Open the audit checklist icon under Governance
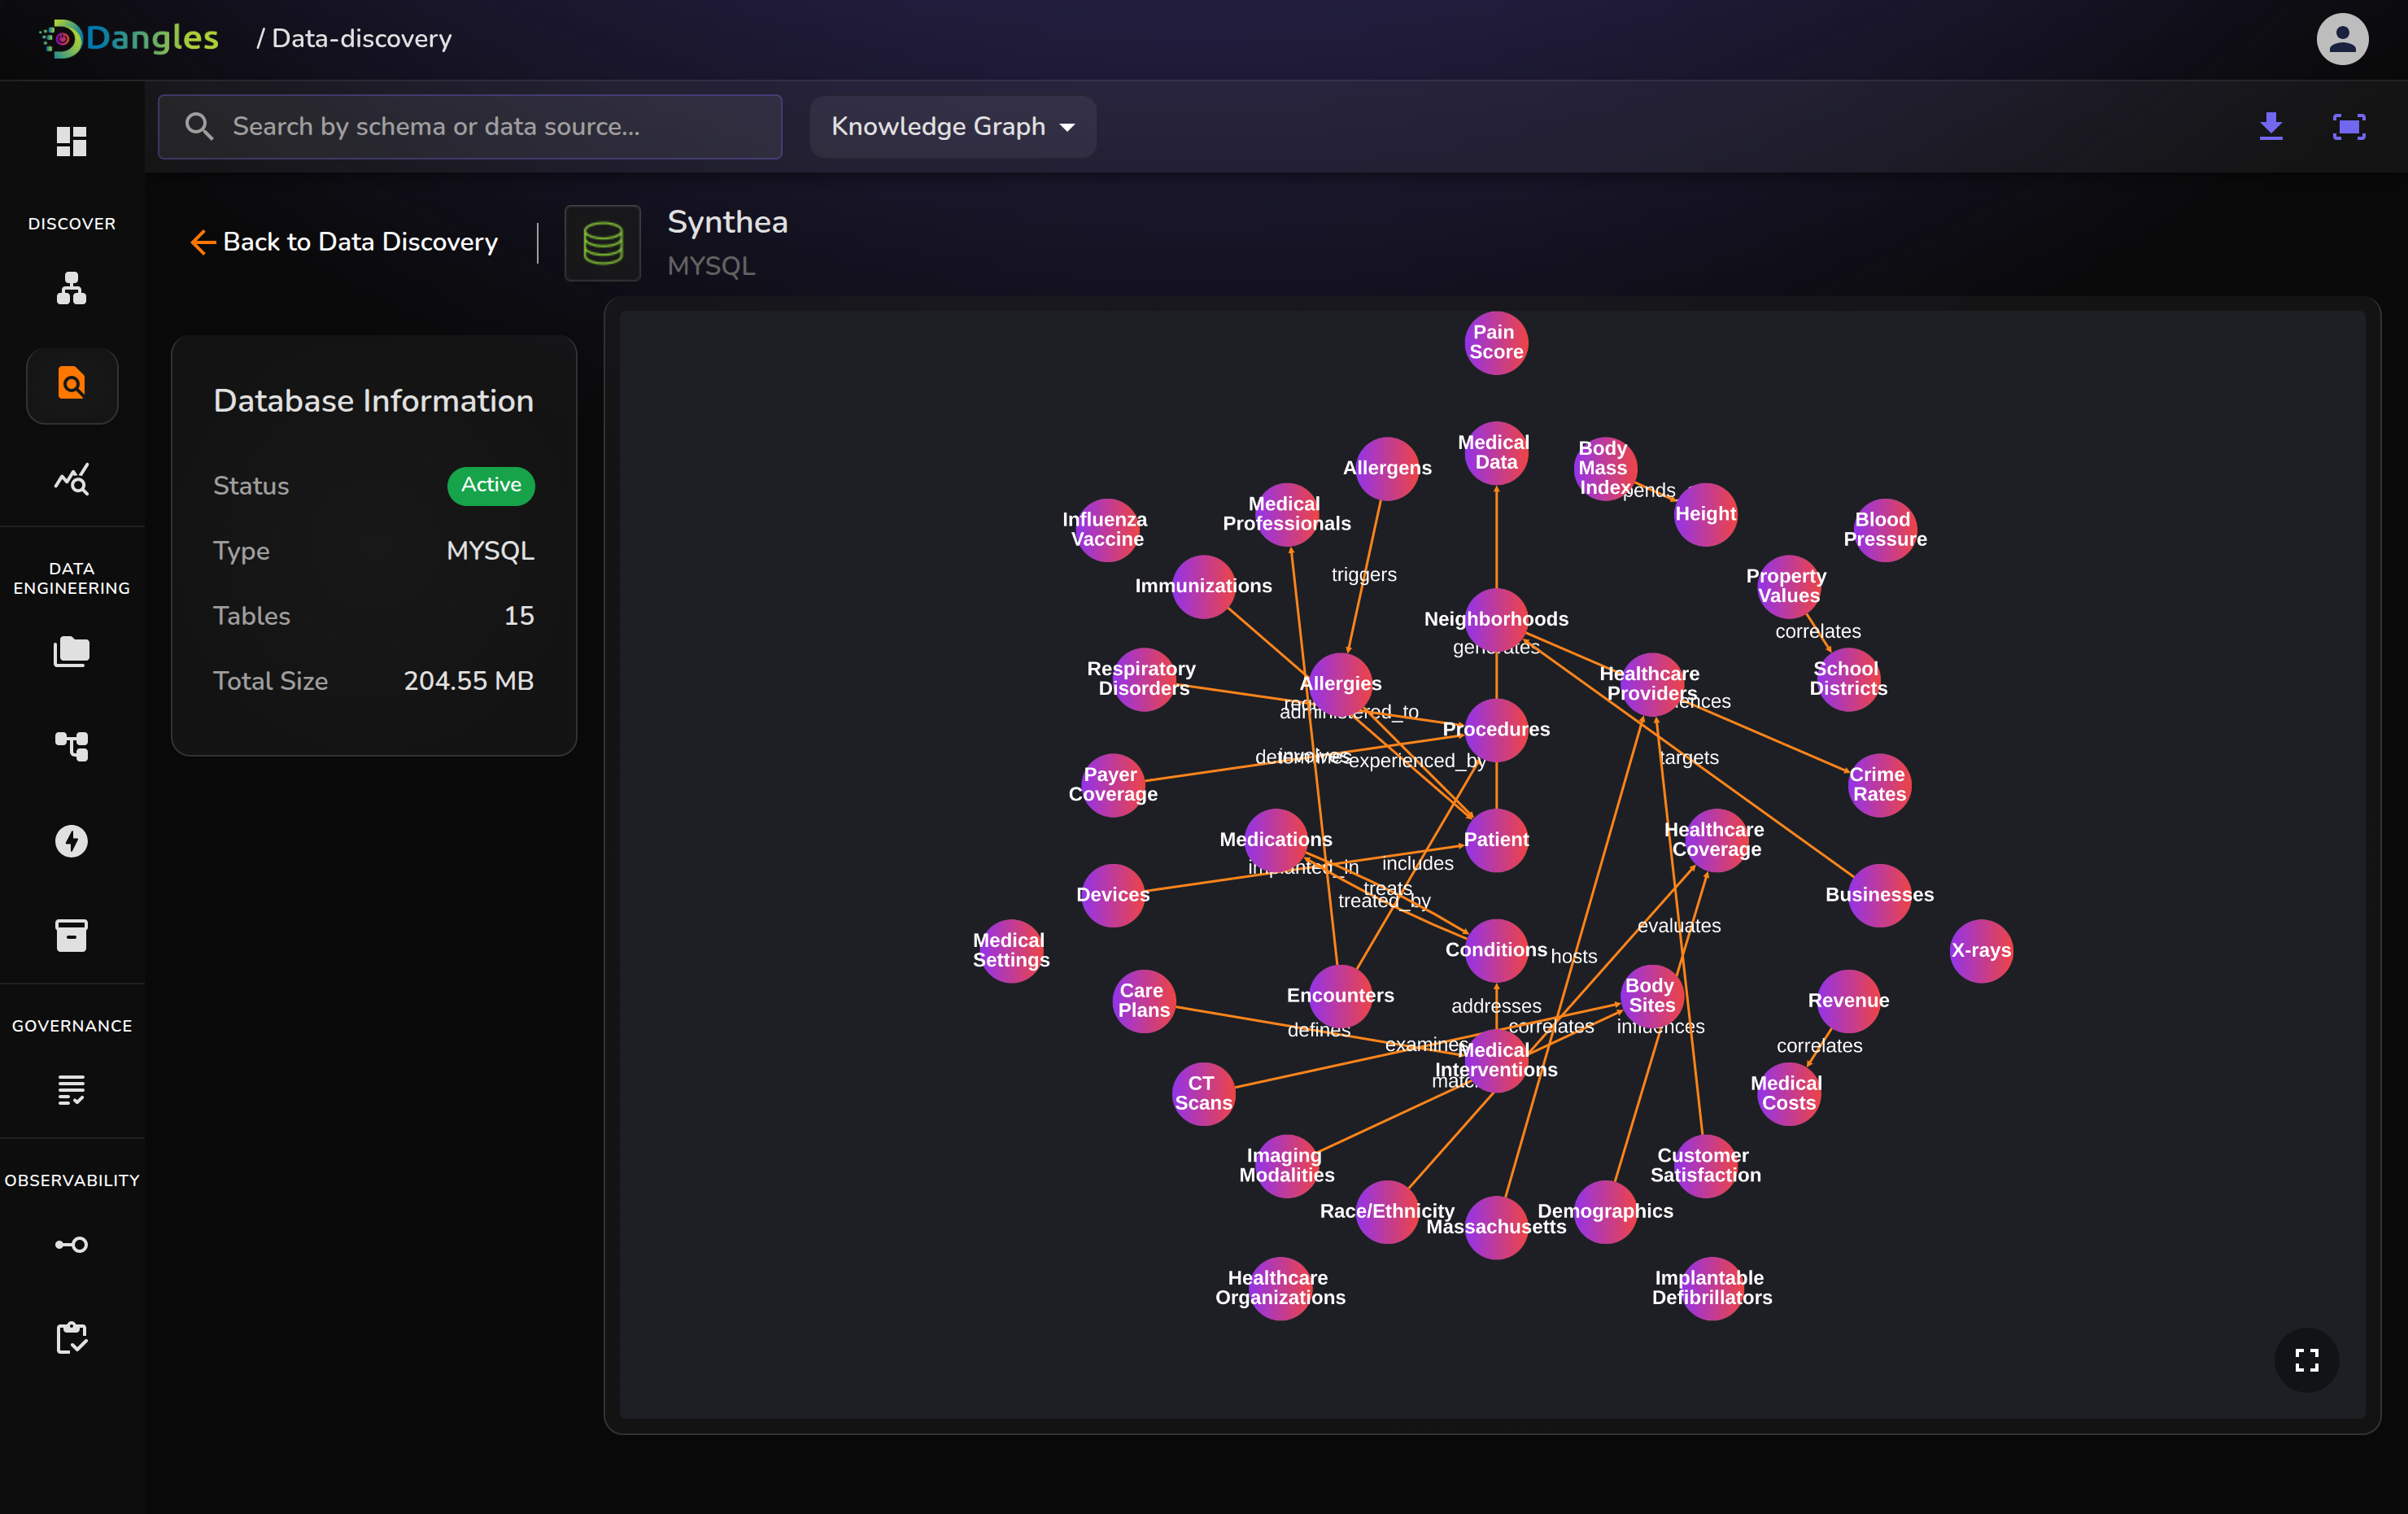The width and height of the screenshot is (2408, 1514). (71, 1090)
